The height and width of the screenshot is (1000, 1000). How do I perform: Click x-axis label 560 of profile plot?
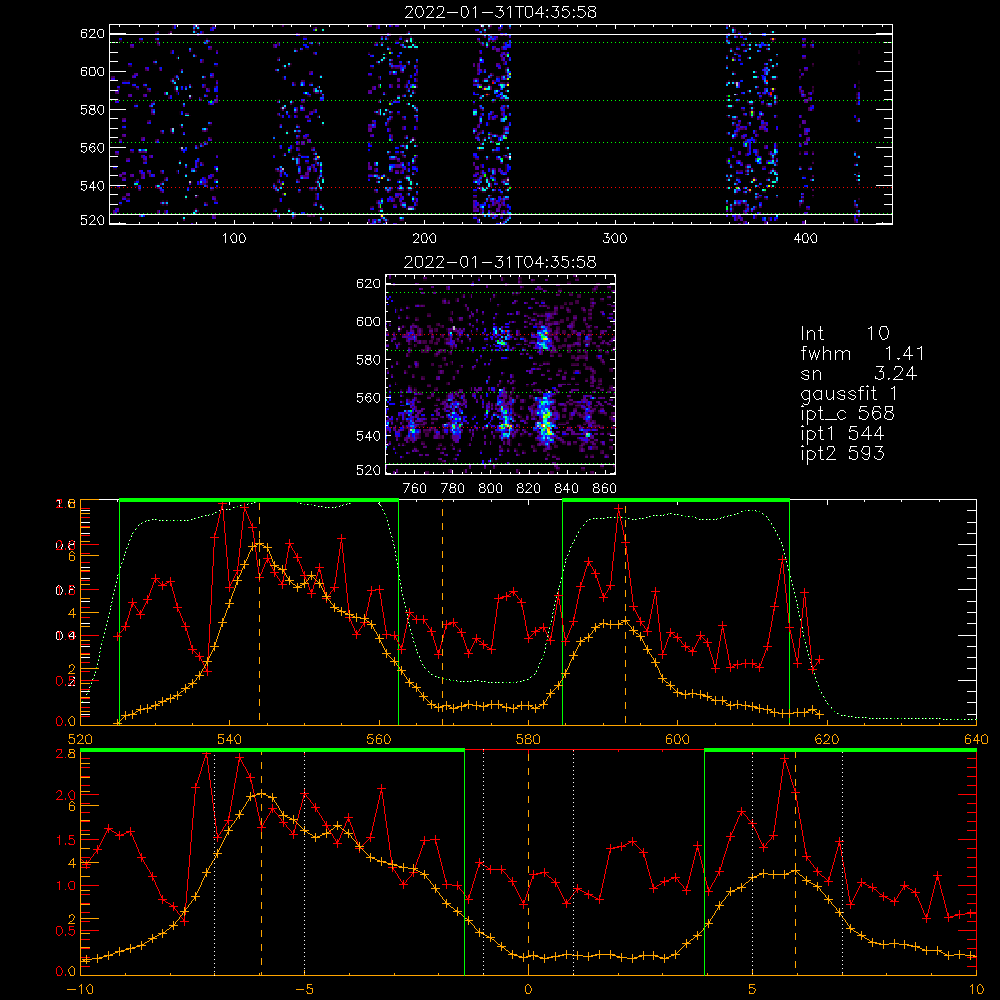(379, 739)
